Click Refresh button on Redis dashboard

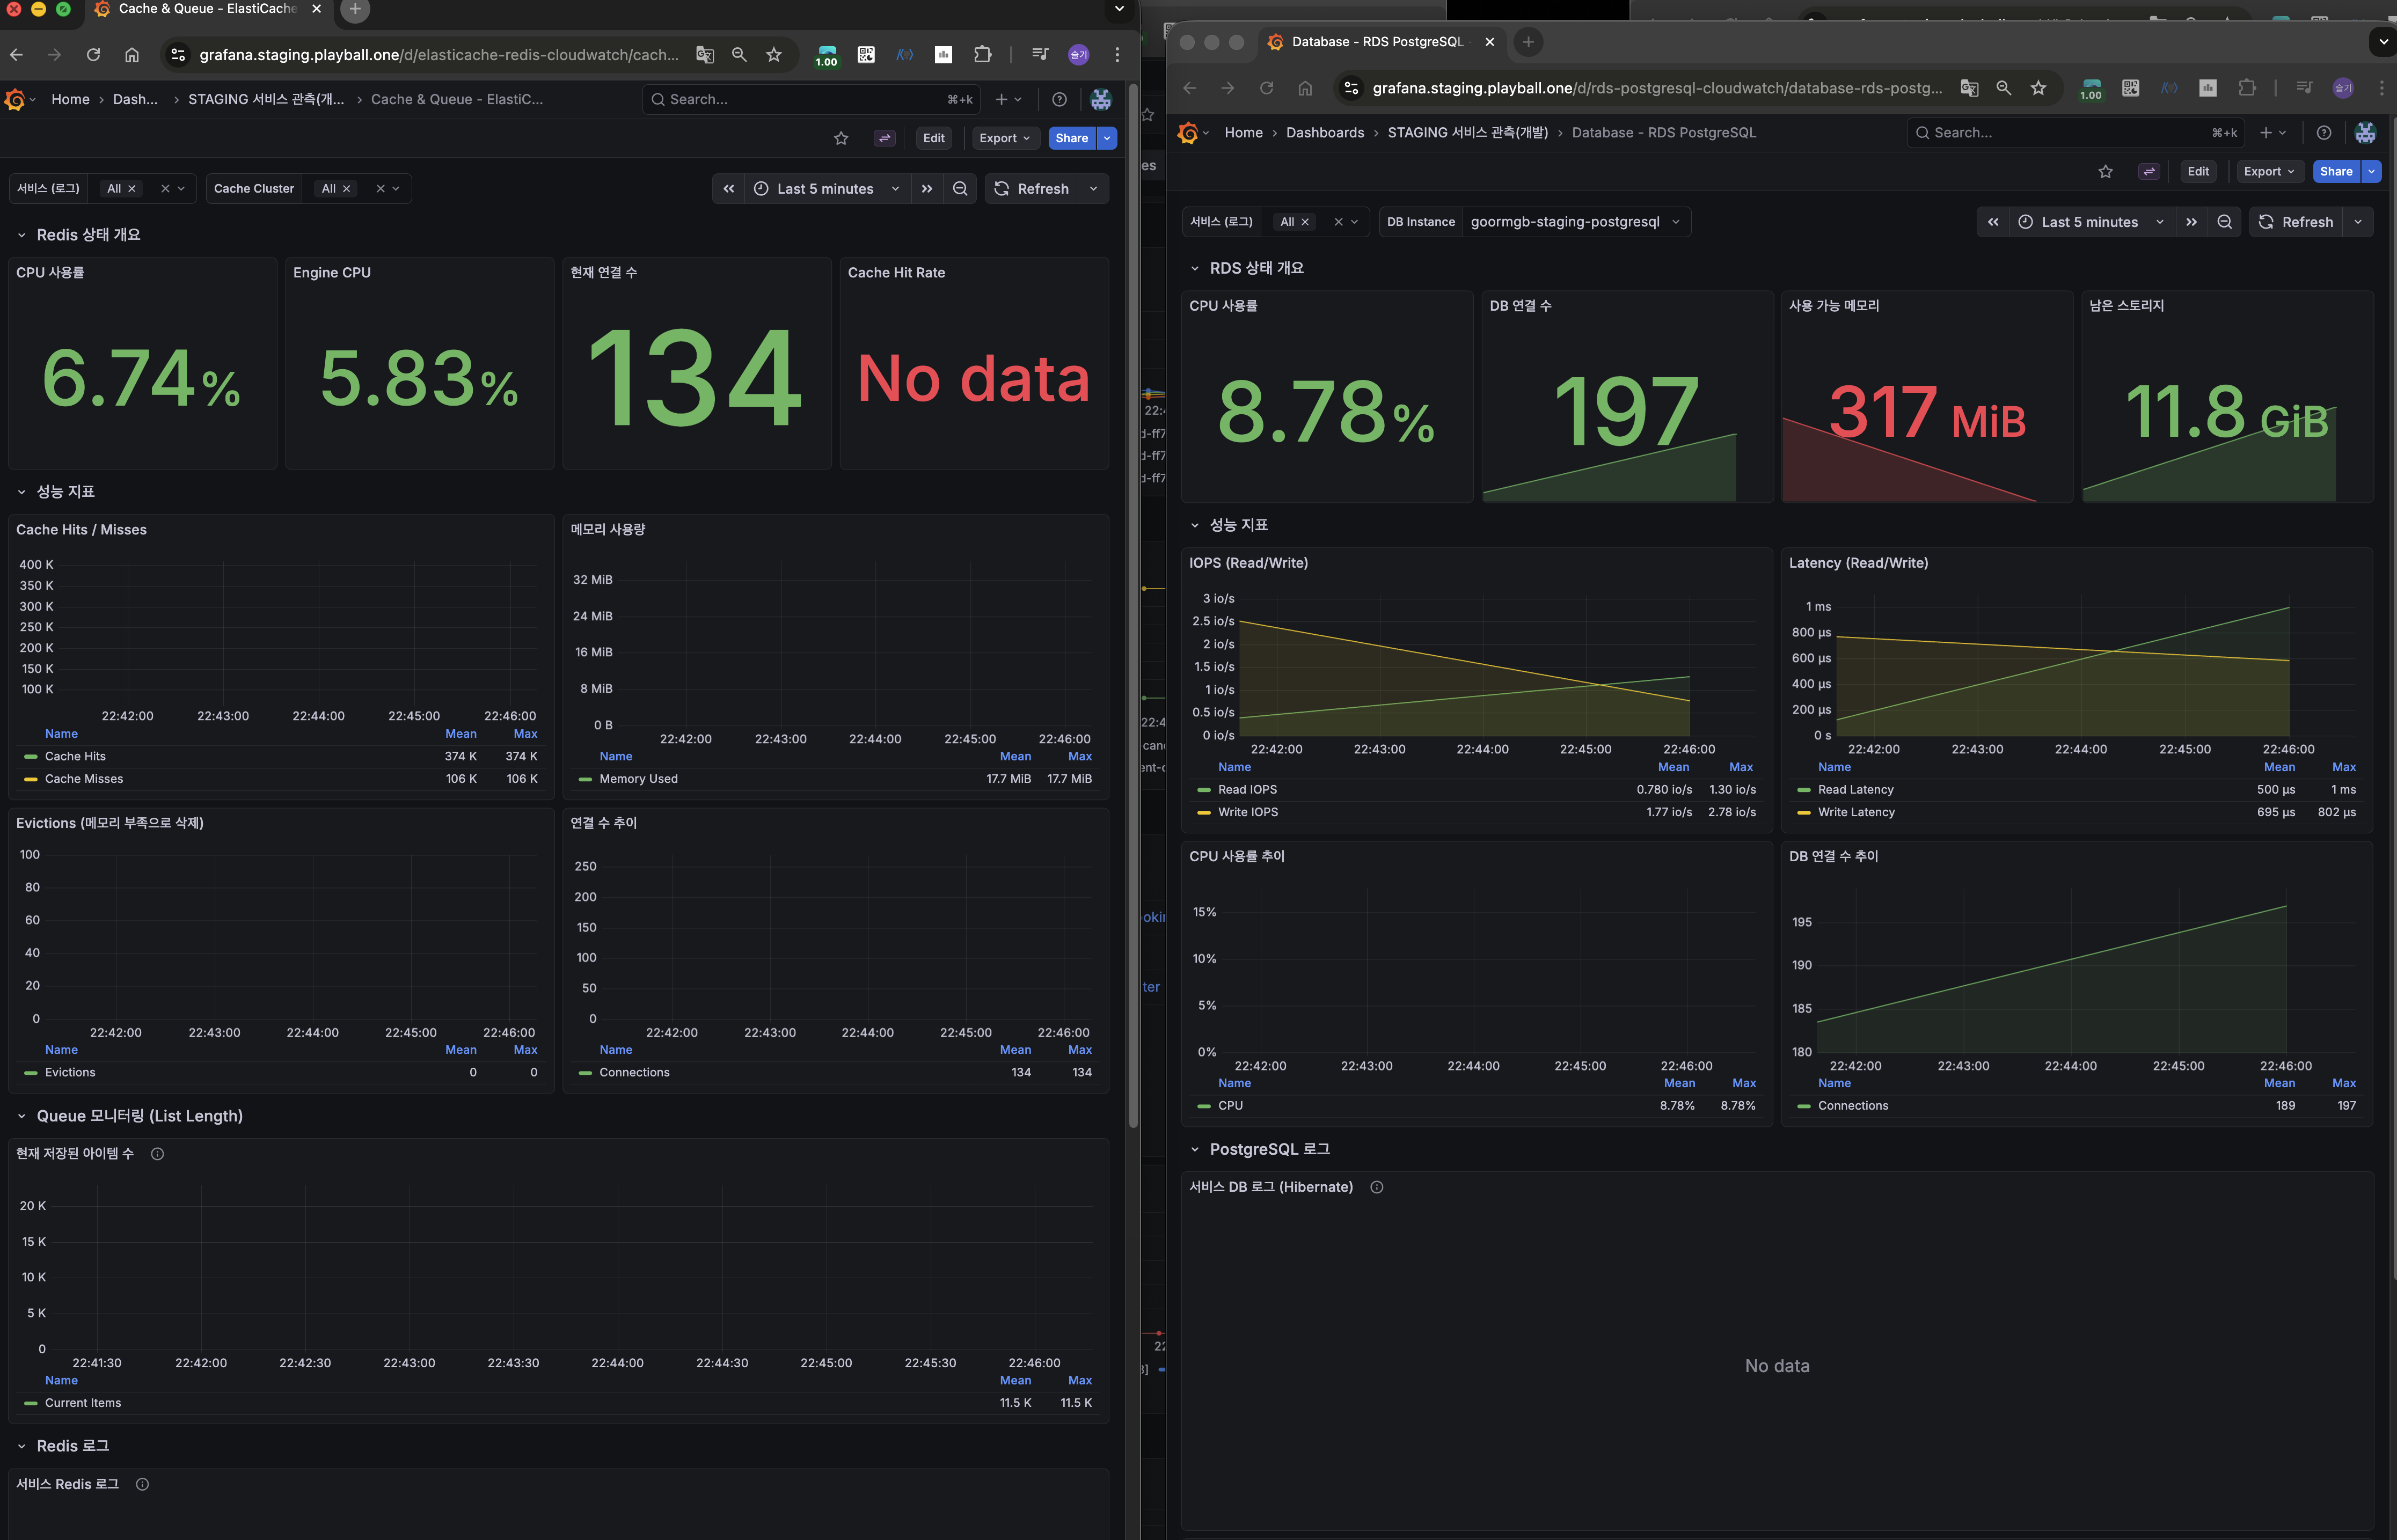[x=1033, y=189]
